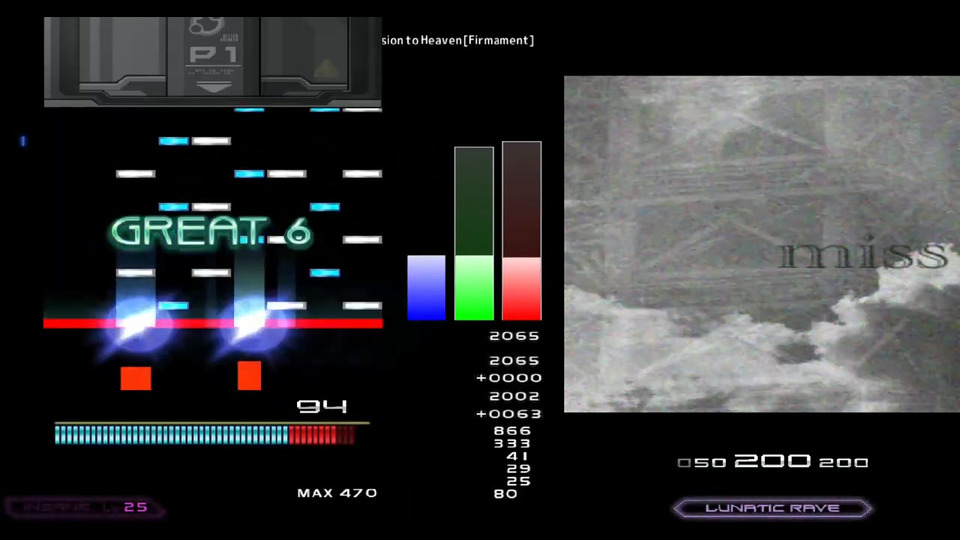Screen dimensions: 960x540
Task: Click the 050 minimum BPM value
Action: pyautogui.click(x=702, y=463)
